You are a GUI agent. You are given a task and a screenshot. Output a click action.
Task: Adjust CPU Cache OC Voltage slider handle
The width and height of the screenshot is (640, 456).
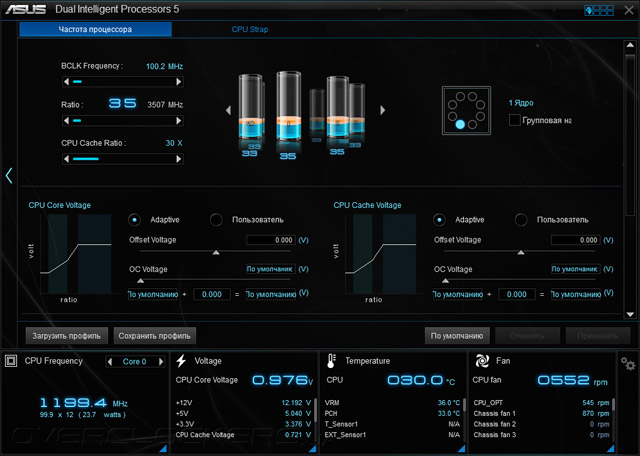tap(445, 281)
